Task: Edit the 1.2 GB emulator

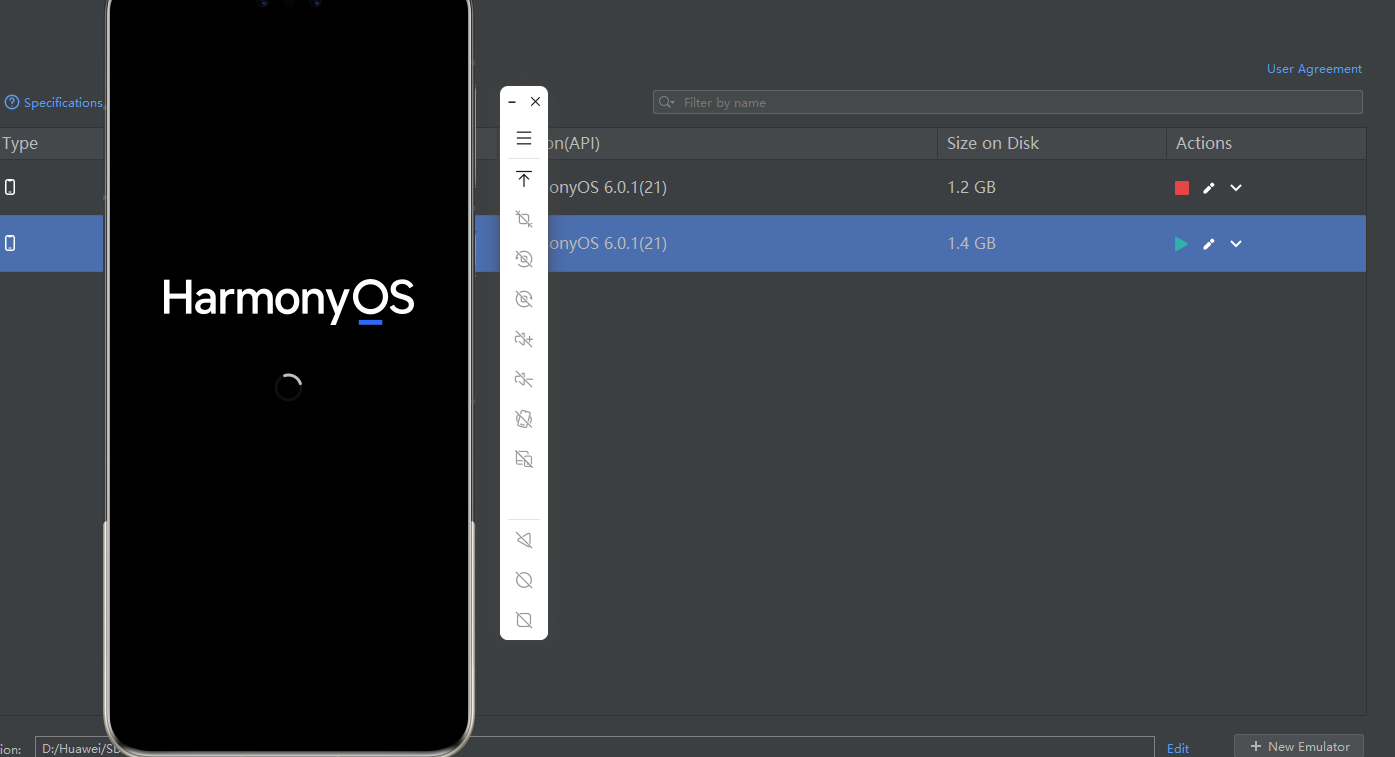Action: tap(1209, 188)
